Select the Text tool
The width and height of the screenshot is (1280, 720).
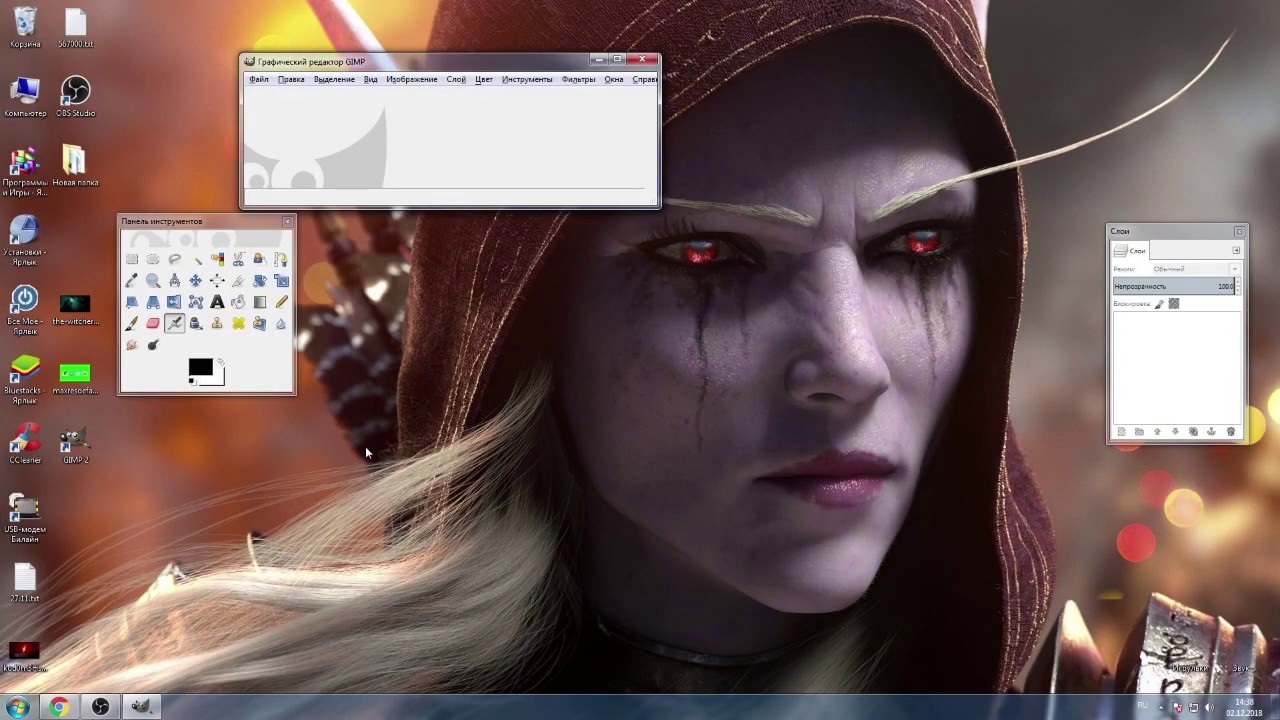[x=217, y=302]
